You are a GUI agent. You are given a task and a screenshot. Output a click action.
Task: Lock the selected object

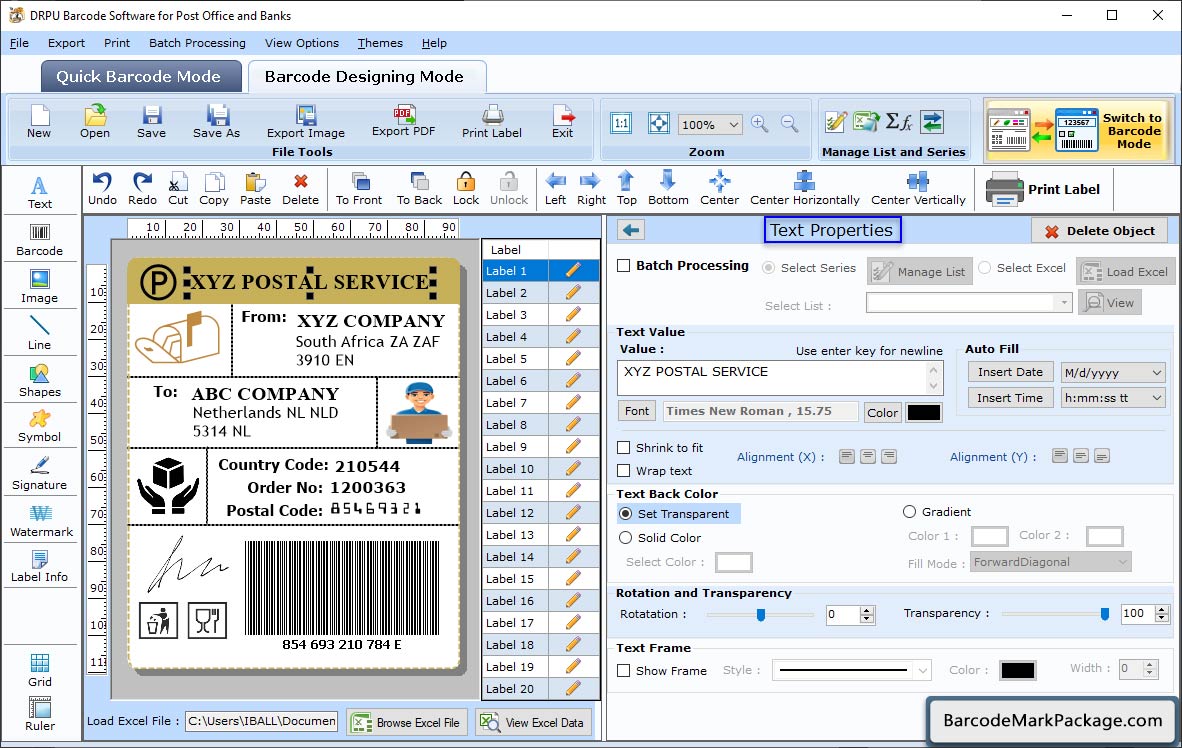tap(466, 189)
